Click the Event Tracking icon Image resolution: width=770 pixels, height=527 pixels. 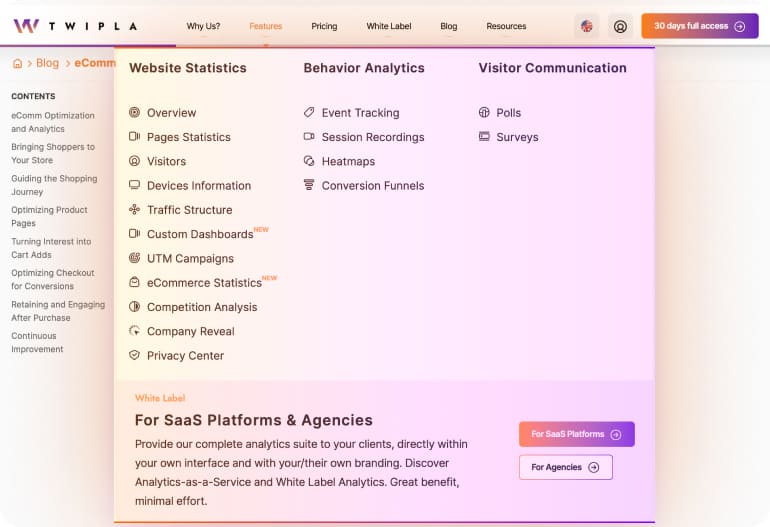(x=310, y=113)
